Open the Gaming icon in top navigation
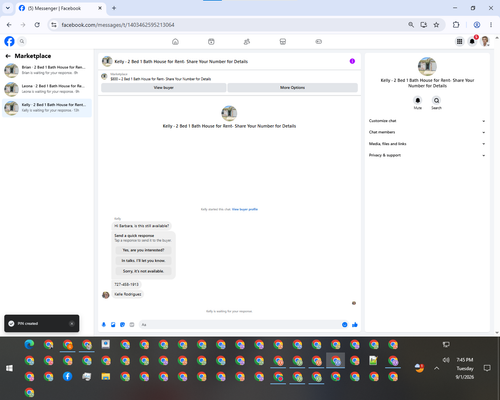Image resolution: width=500 pixels, height=400 pixels. pos(319,42)
